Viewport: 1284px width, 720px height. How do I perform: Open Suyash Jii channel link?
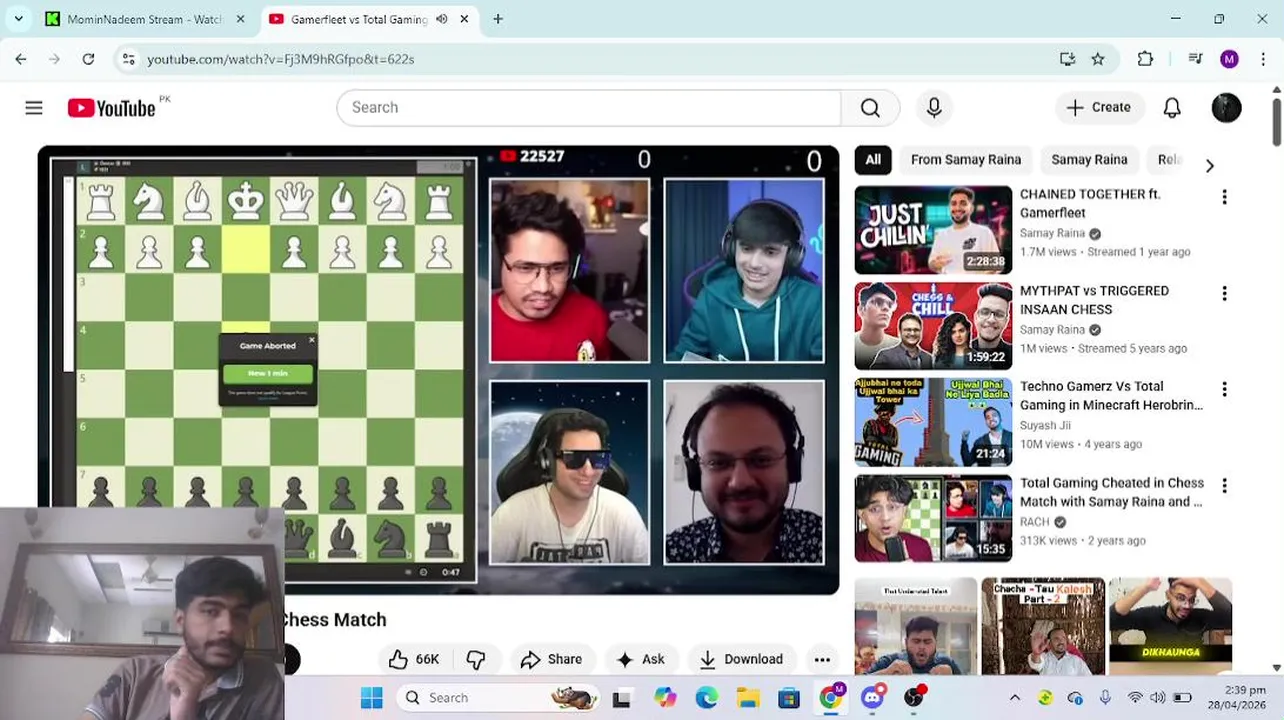(1045, 425)
